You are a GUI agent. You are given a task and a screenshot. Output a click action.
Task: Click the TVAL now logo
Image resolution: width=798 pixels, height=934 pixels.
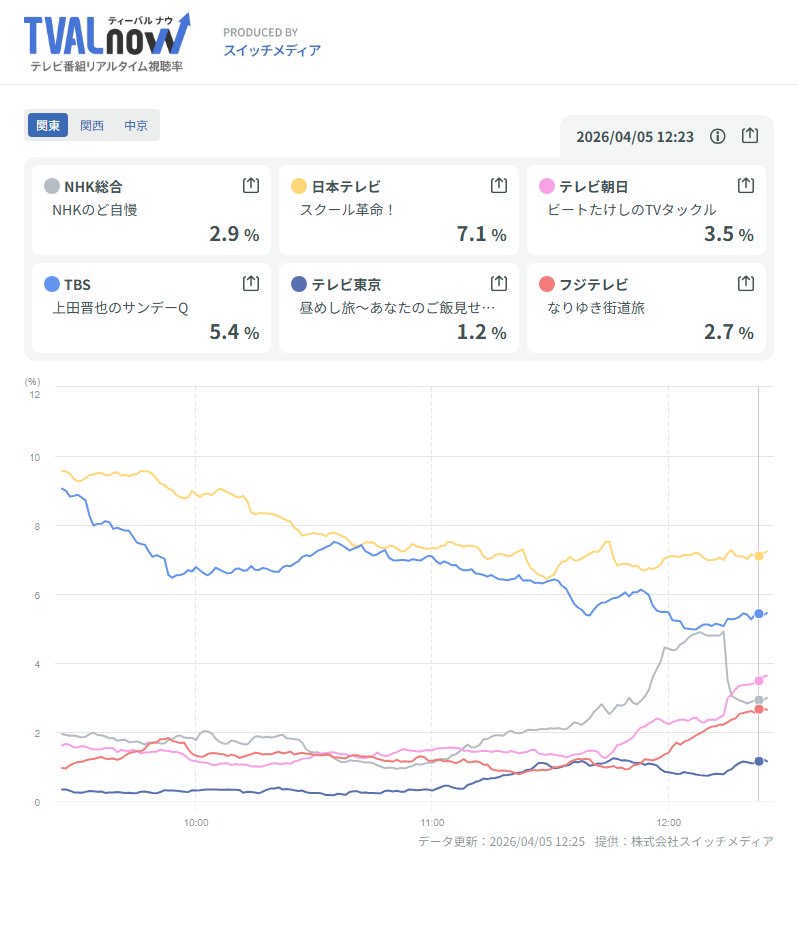(106, 36)
